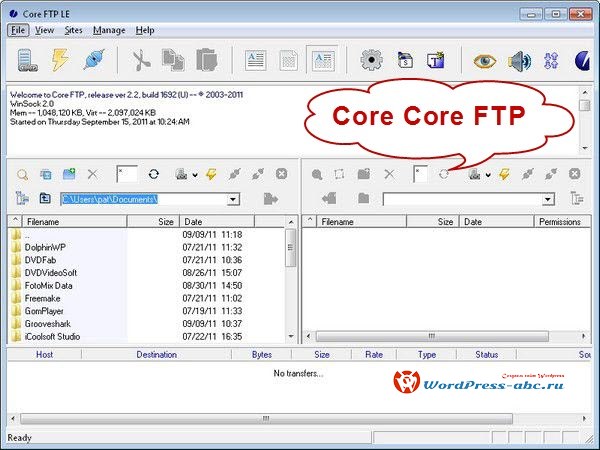The height and width of the screenshot is (450, 600).
Task: Click the Core FTP logo icon in toolbar
Action: point(582,60)
